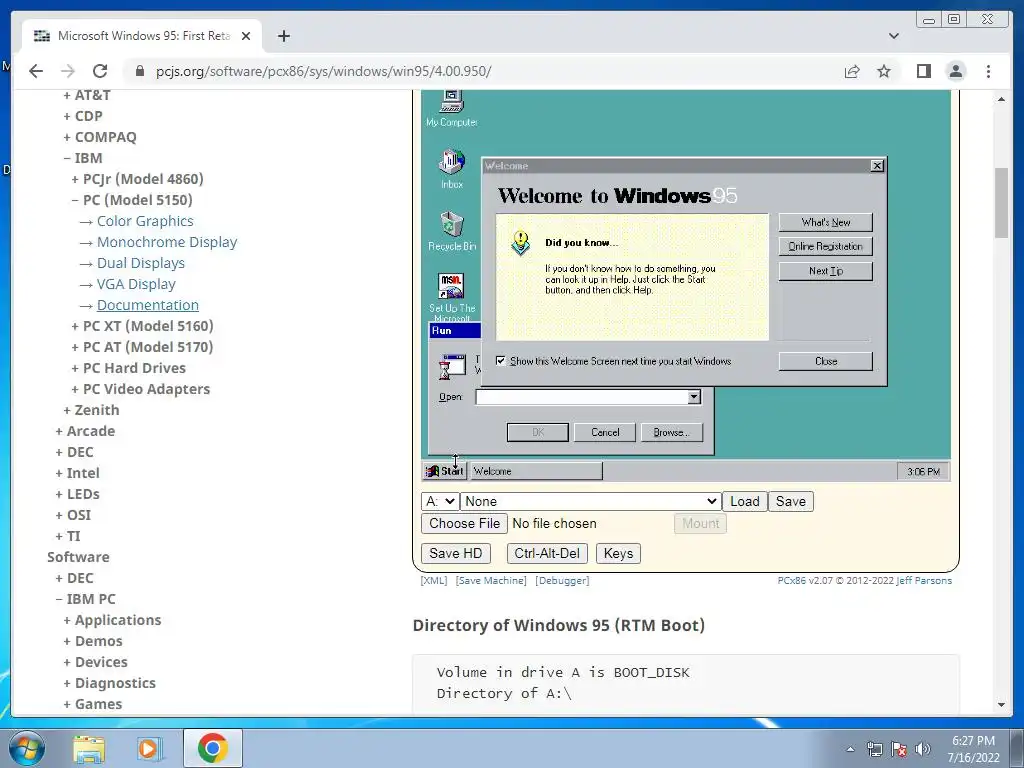Click Chrome forward arrow
This screenshot has width=1024, height=768.
click(x=68, y=71)
